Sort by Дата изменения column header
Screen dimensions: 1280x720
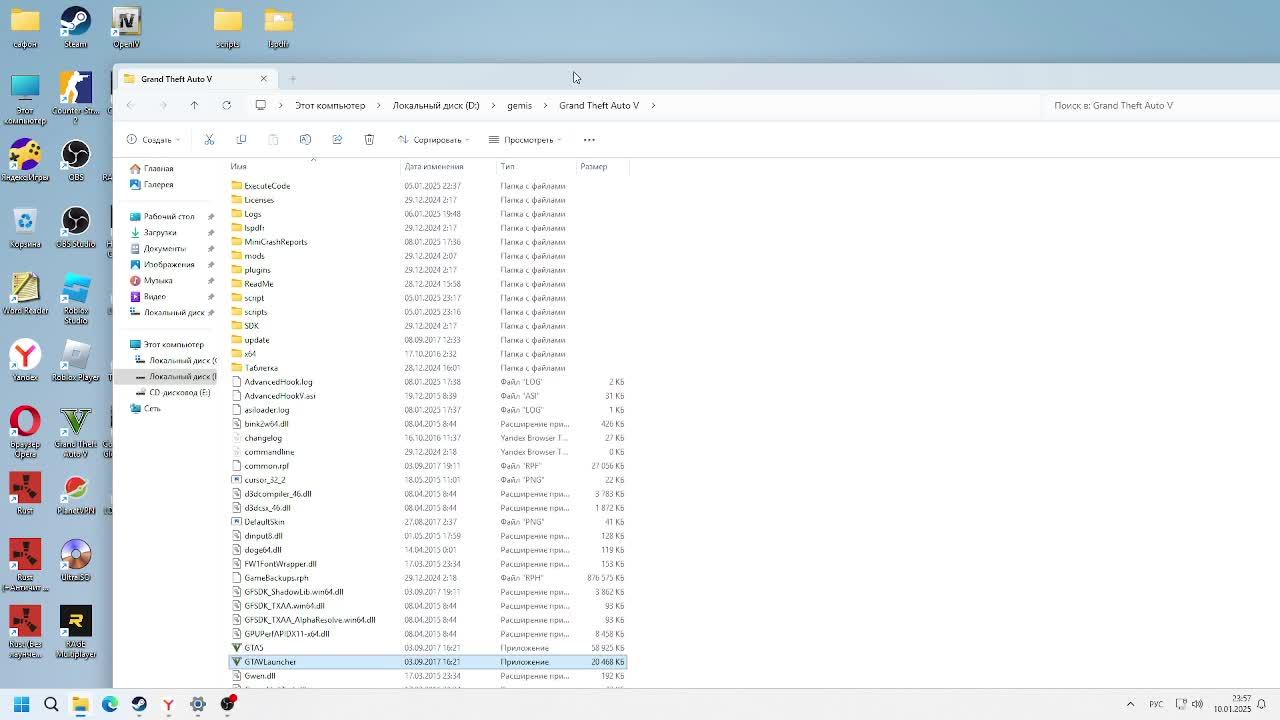click(434, 167)
